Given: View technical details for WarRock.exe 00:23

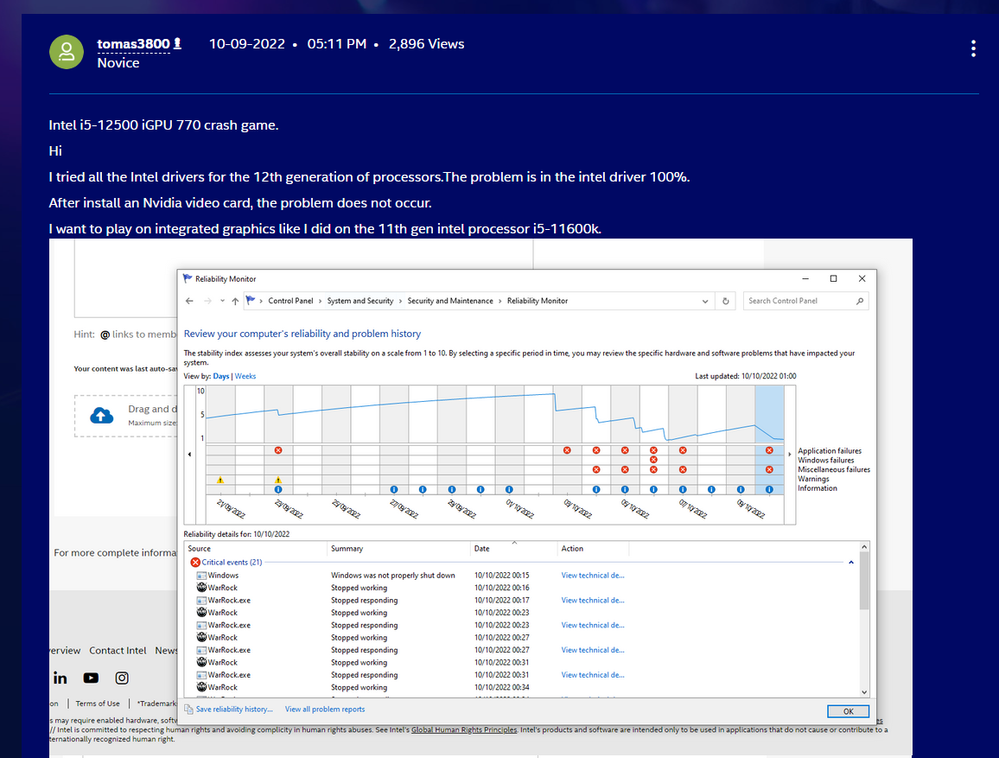Looking at the screenshot, I should click(x=593, y=625).
